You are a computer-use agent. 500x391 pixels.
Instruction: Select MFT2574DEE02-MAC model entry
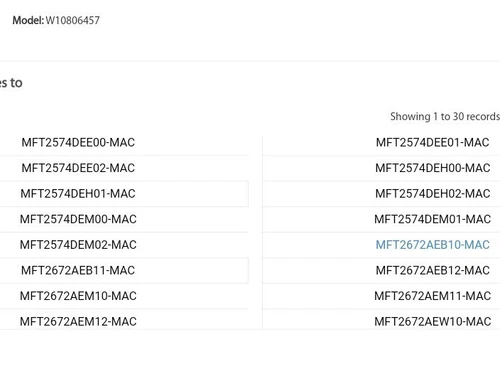point(78,168)
